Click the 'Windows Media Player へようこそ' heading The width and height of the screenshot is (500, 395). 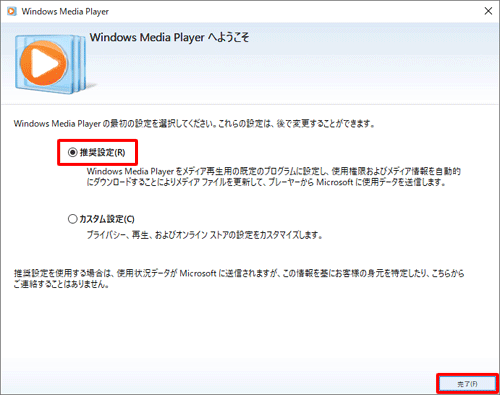click(169, 37)
